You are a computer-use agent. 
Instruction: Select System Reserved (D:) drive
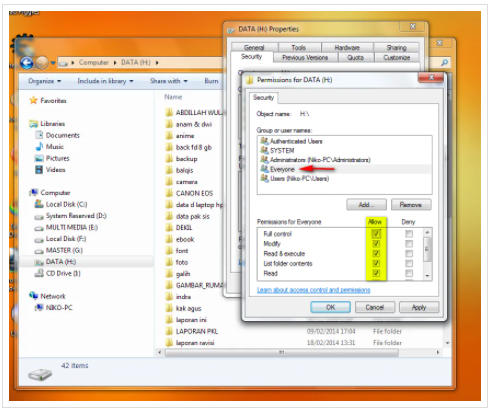tap(70, 216)
